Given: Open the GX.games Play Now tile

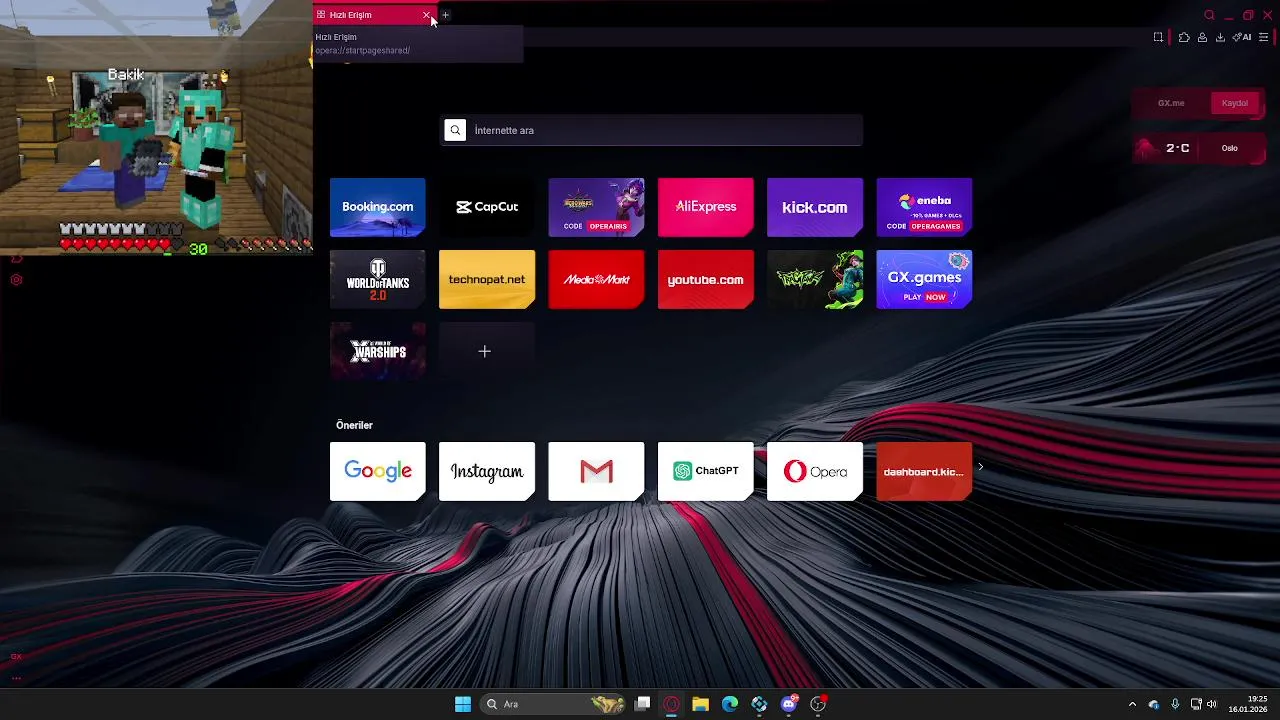Looking at the screenshot, I should pyautogui.click(x=924, y=279).
